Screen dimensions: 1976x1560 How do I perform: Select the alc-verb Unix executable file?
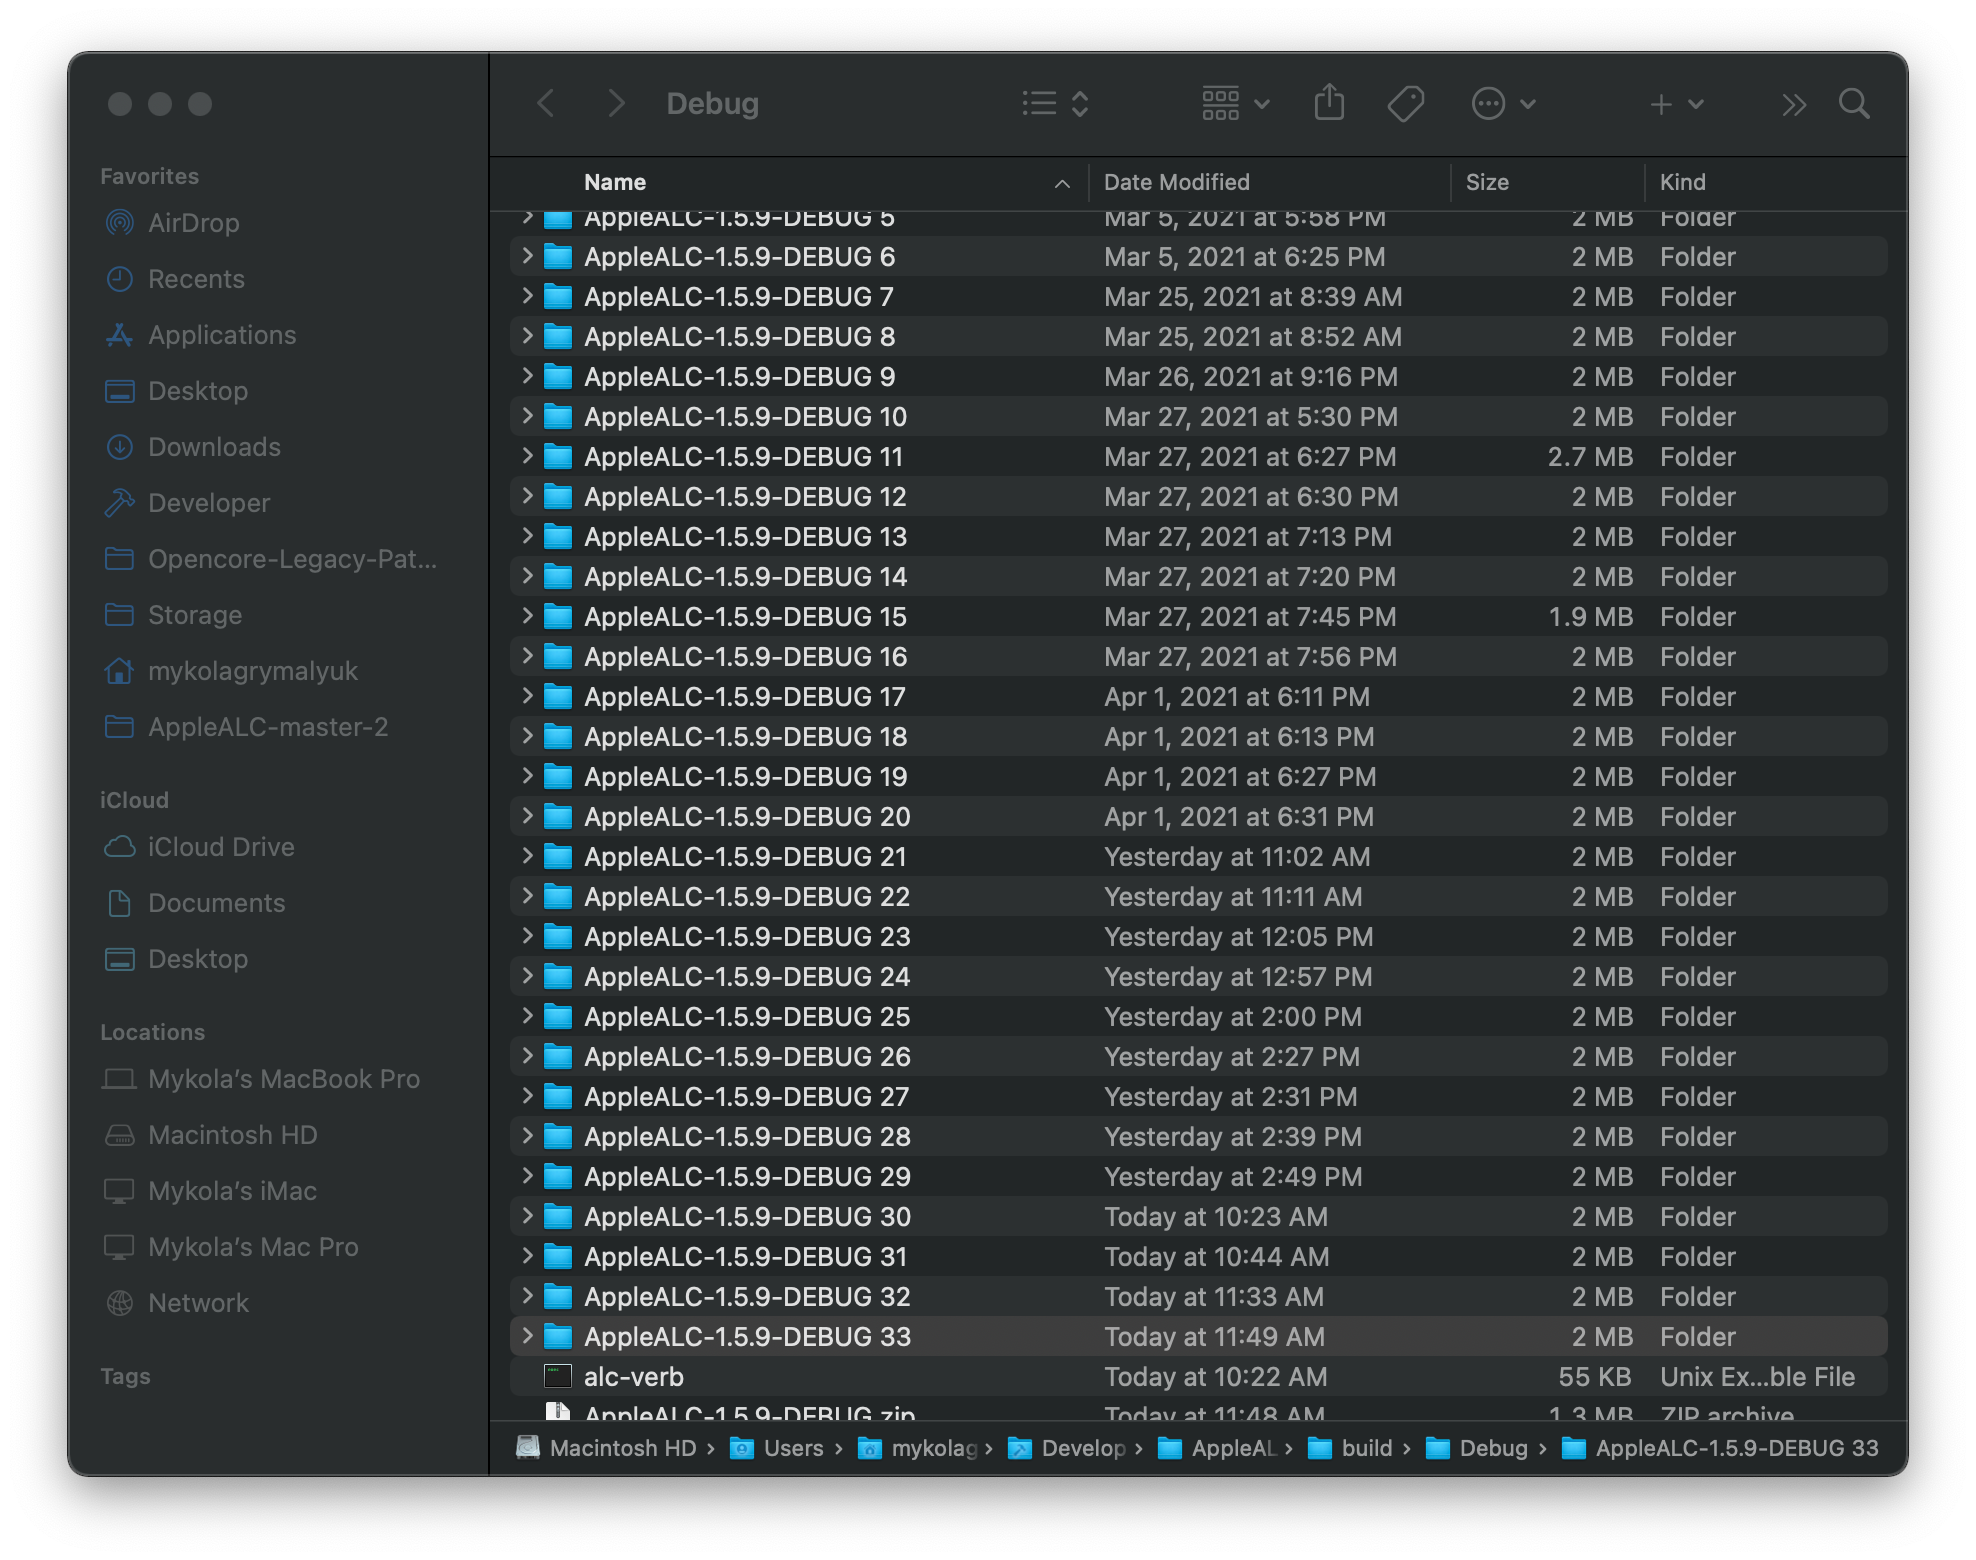633,1377
